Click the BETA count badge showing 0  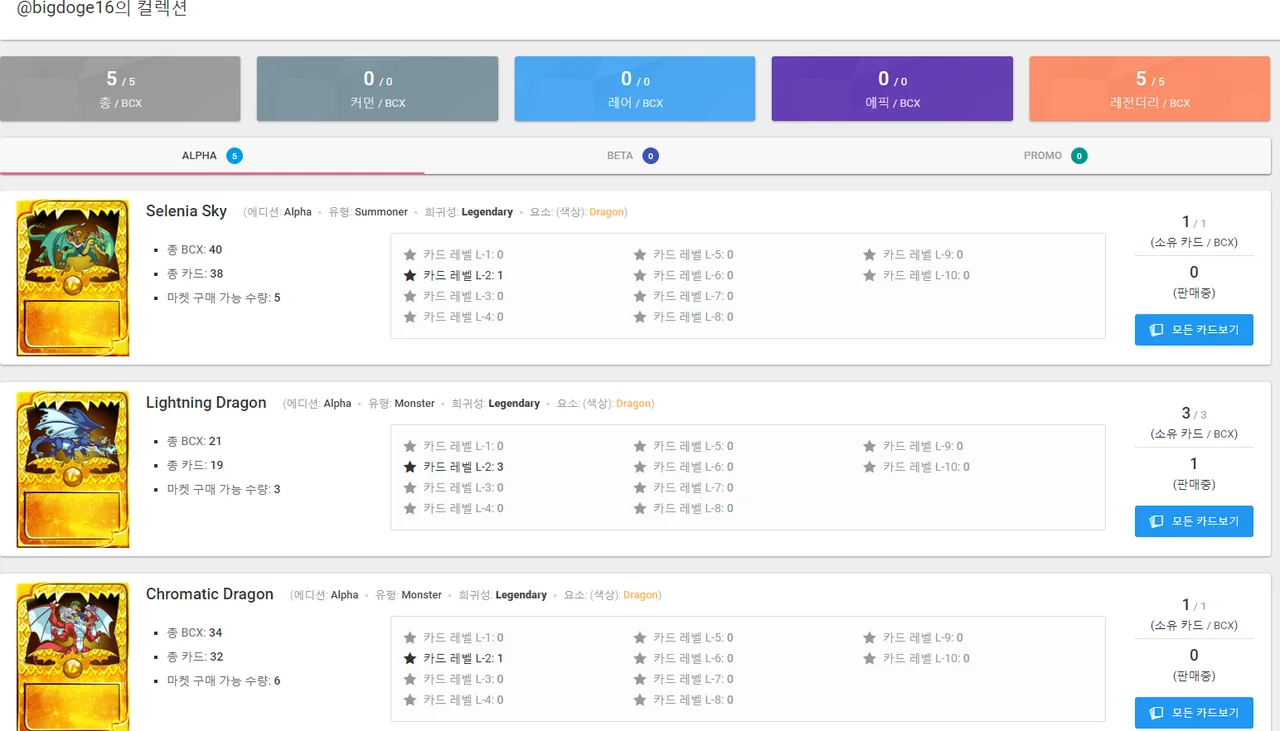(x=650, y=156)
